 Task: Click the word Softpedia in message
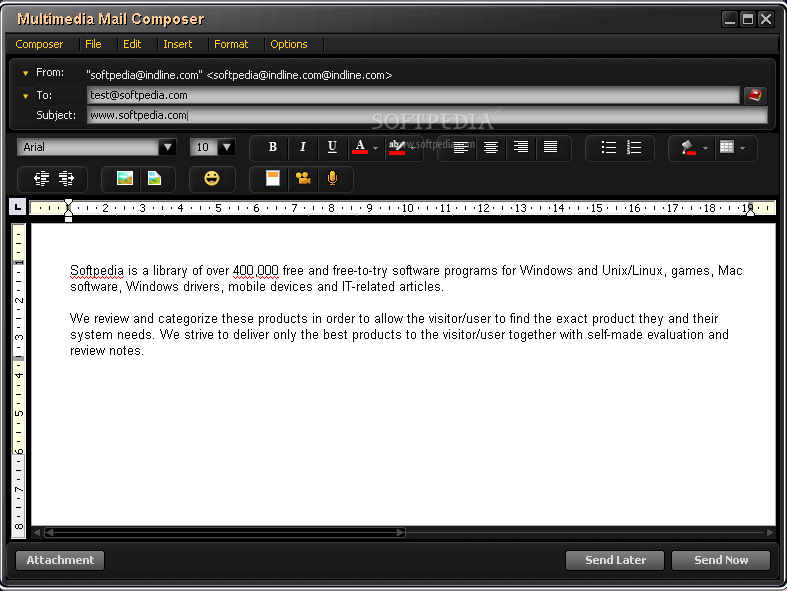point(96,271)
